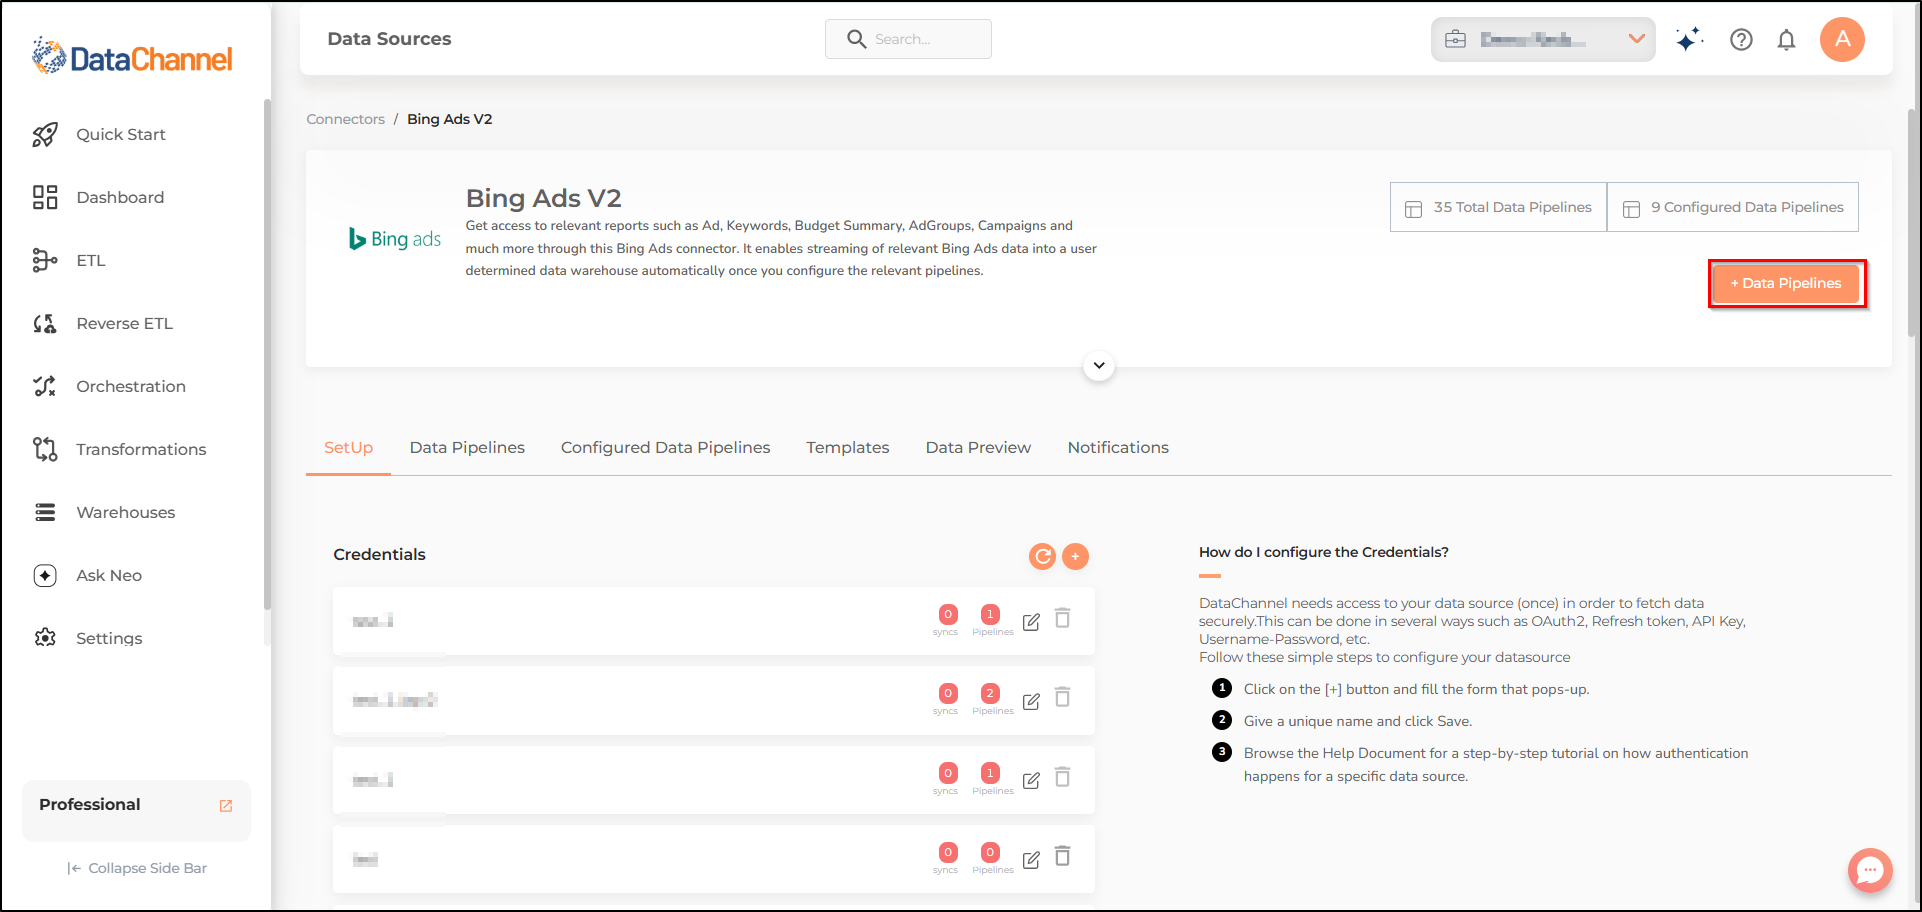Open the Templates tab
1922x912 pixels.
(x=848, y=448)
